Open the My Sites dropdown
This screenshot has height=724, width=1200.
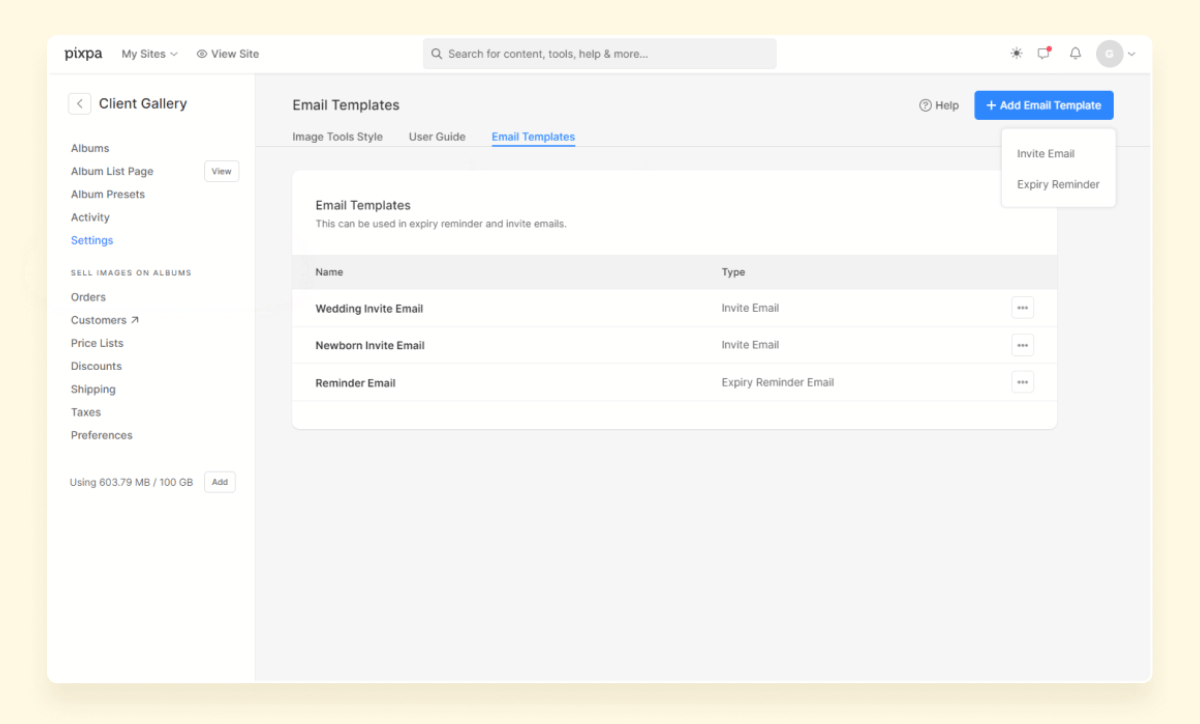149,54
